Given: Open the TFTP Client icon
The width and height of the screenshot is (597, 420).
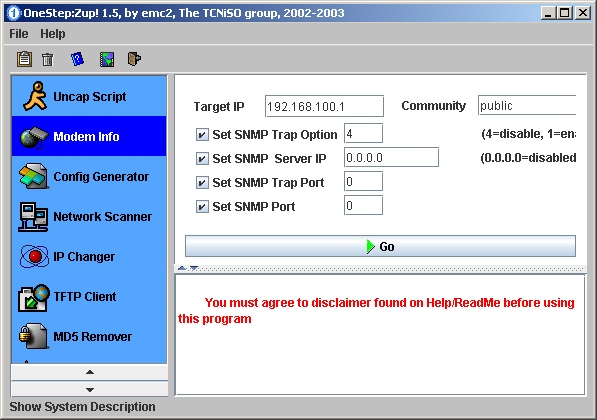Looking at the screenshot, I should pos(34,298).
